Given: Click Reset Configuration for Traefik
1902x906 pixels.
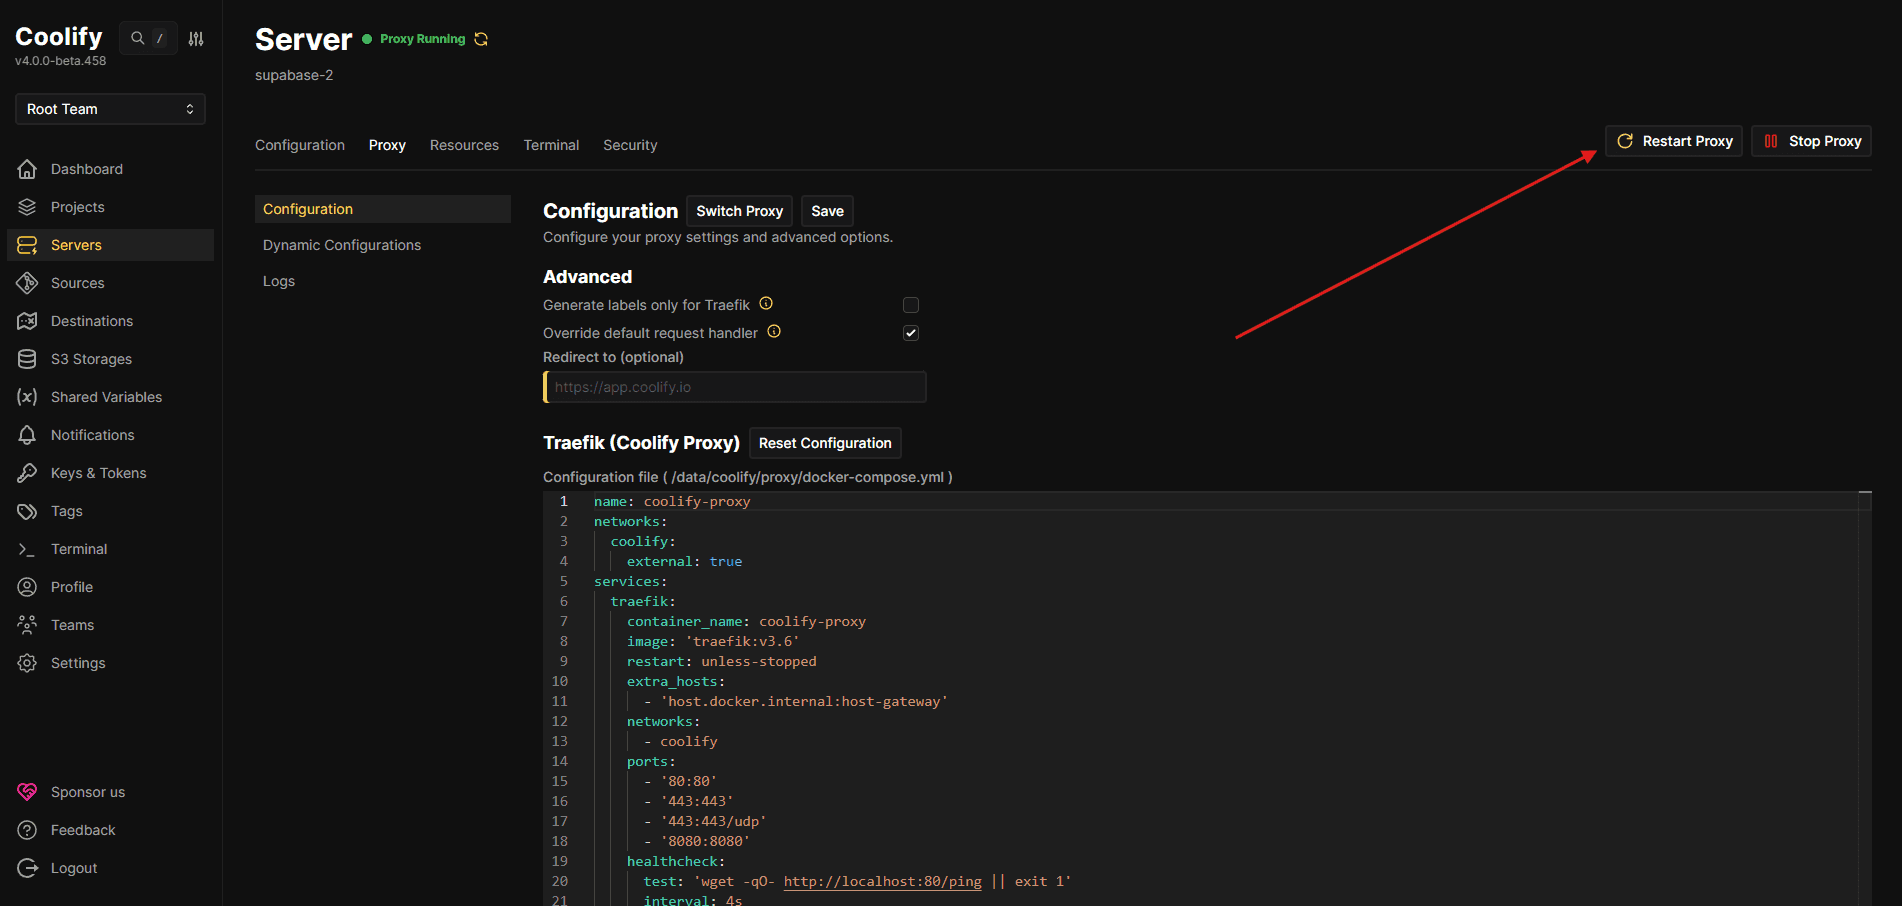Looking at the screenshot, I should 825,443.
